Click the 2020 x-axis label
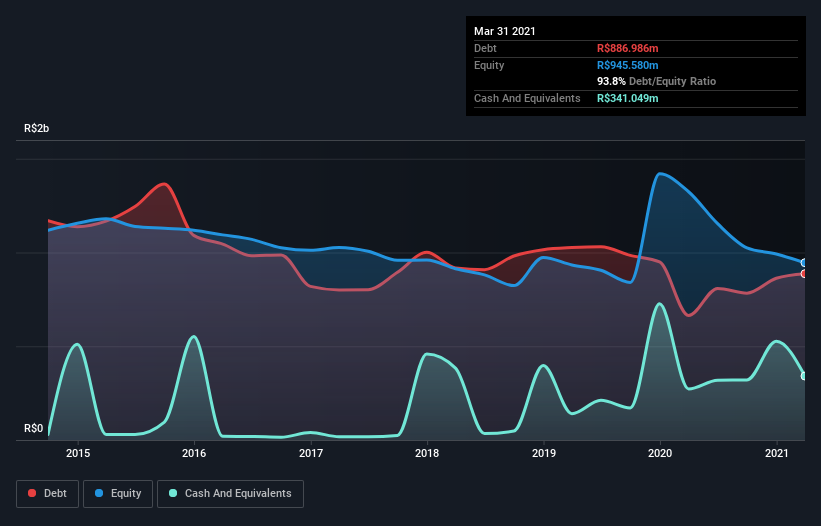Screen dimensions: 821x526 [x=660, y=453]
